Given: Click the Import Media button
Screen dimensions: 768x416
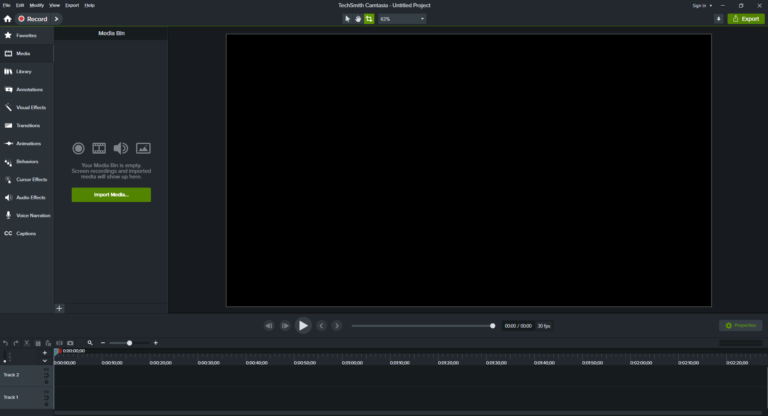Looking at the screenshot, I should click(x=111, y=195).
